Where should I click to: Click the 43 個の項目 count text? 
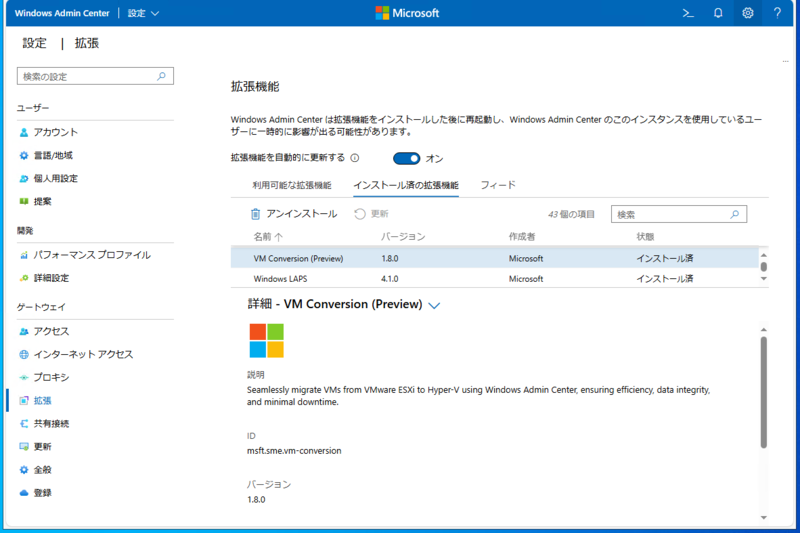pos(571,214)
